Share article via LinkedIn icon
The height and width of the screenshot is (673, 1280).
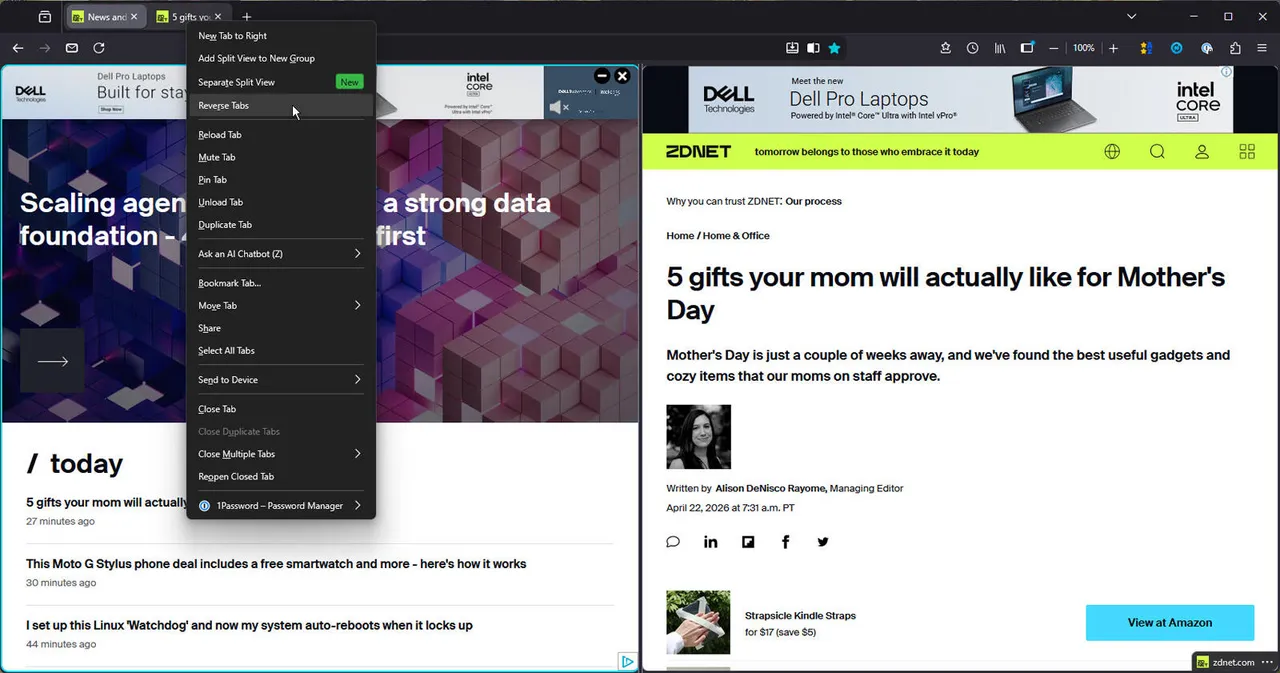tap(710, 542)
